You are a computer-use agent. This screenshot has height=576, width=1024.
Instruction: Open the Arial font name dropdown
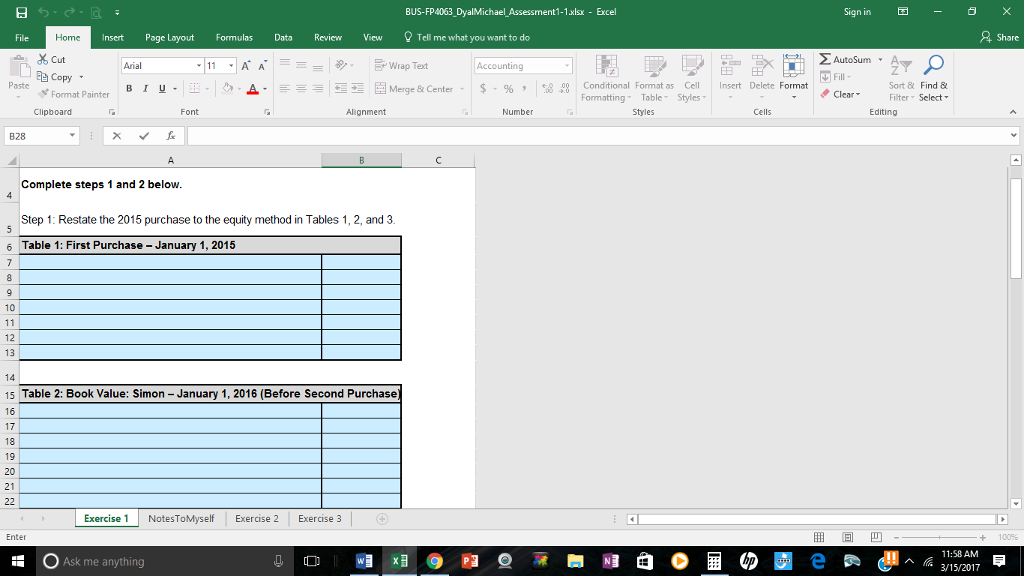point(199,66)
